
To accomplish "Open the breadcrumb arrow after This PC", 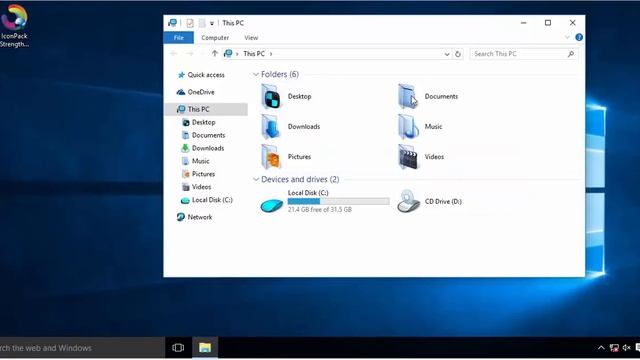I will (271, 54).
